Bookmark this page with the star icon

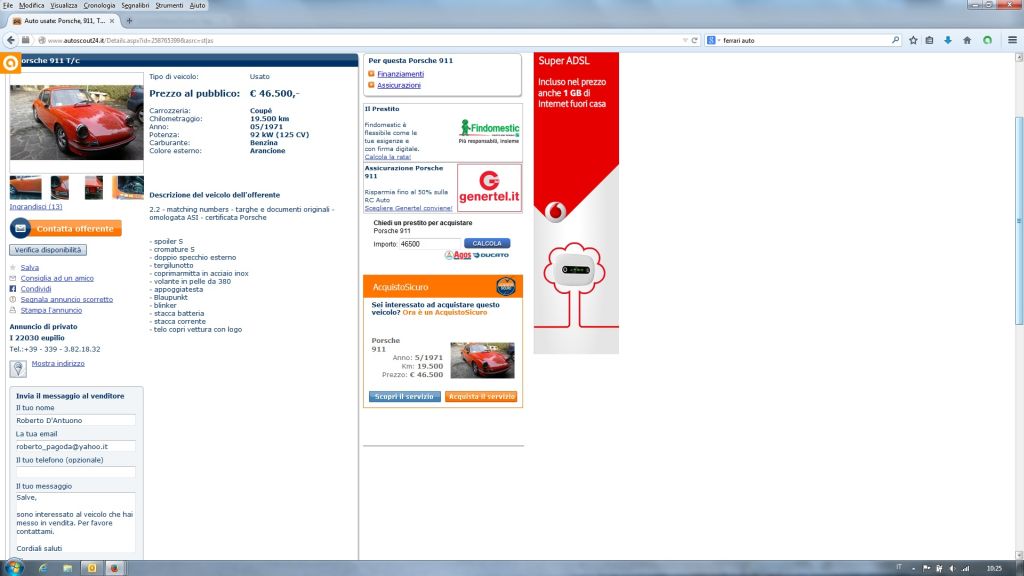pos(913,40)
